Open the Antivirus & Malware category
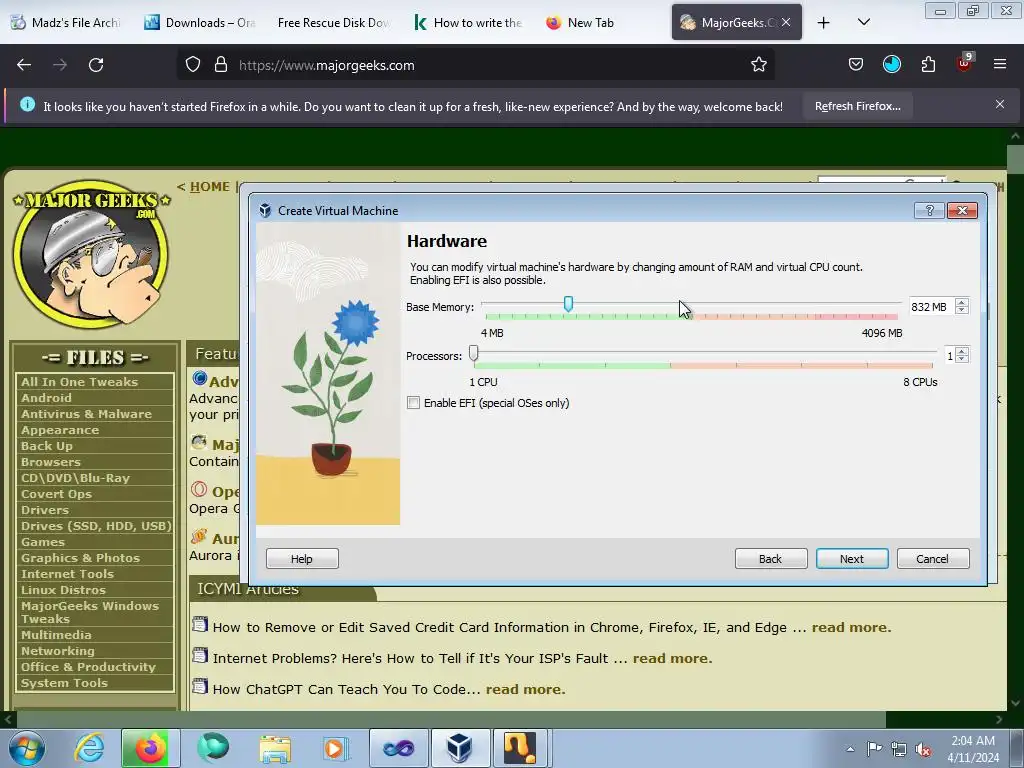1024x768 pixels. click(x=86, y=414)
